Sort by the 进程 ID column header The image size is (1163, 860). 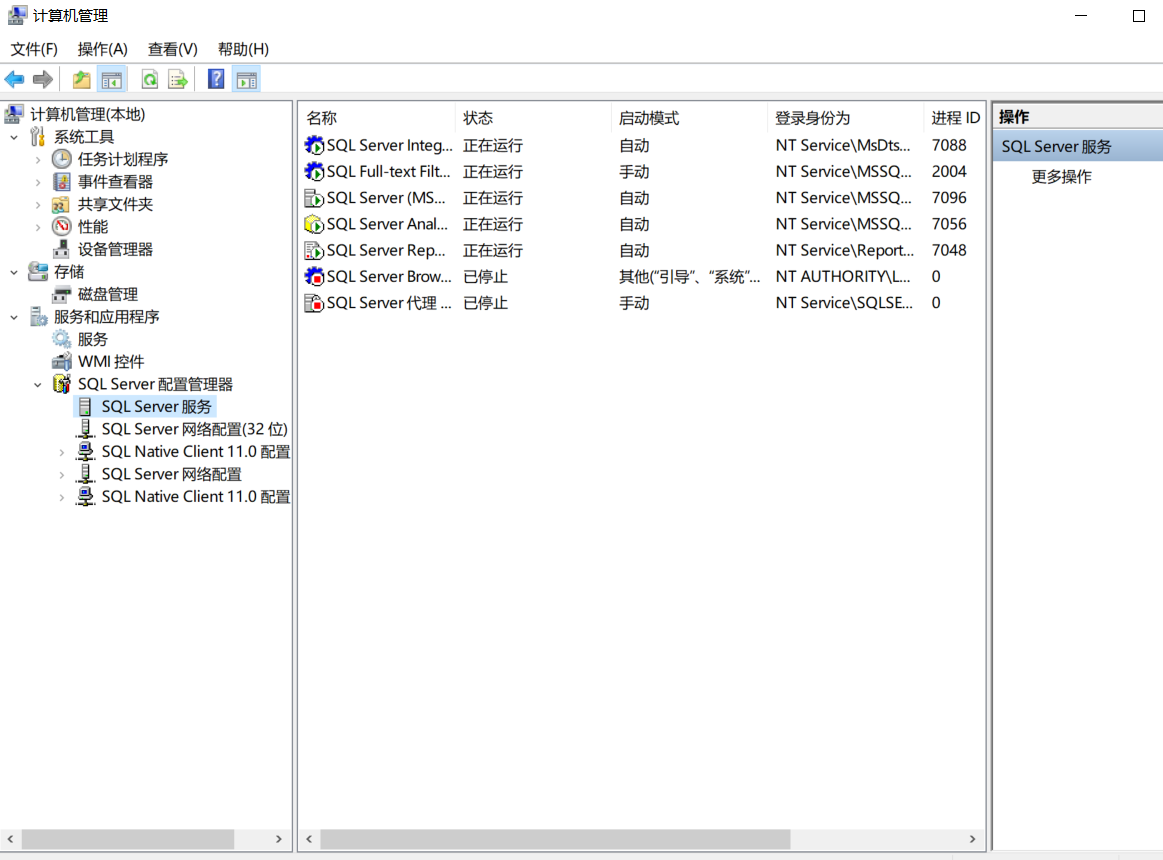click(x=955, y=118)
